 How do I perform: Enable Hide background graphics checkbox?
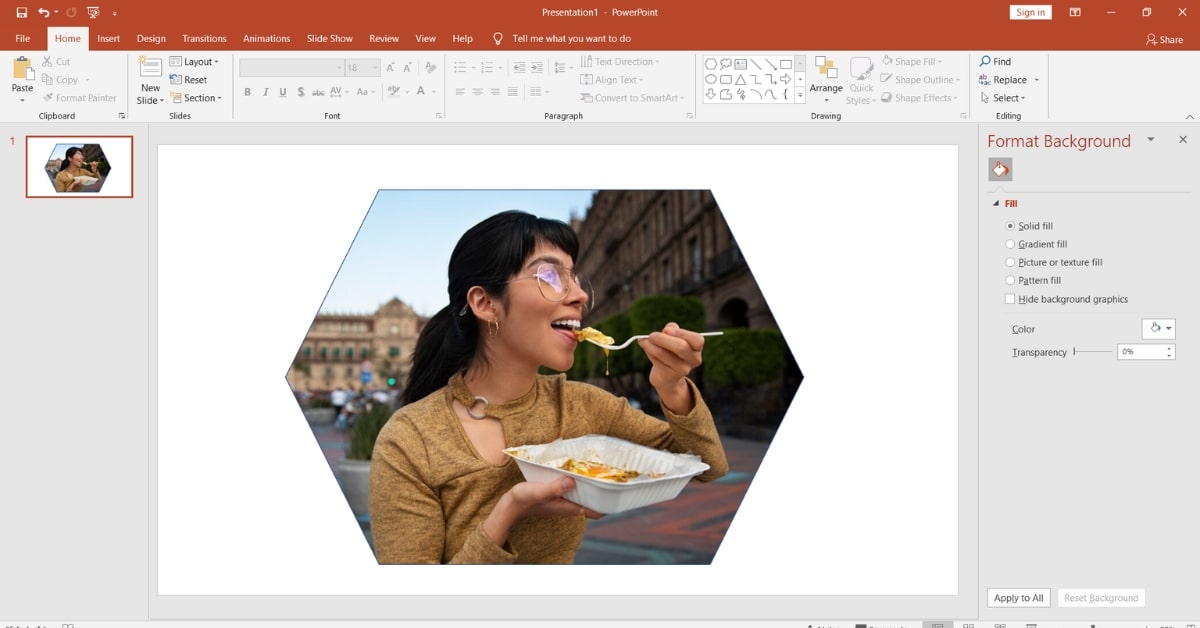point(1010,299)
